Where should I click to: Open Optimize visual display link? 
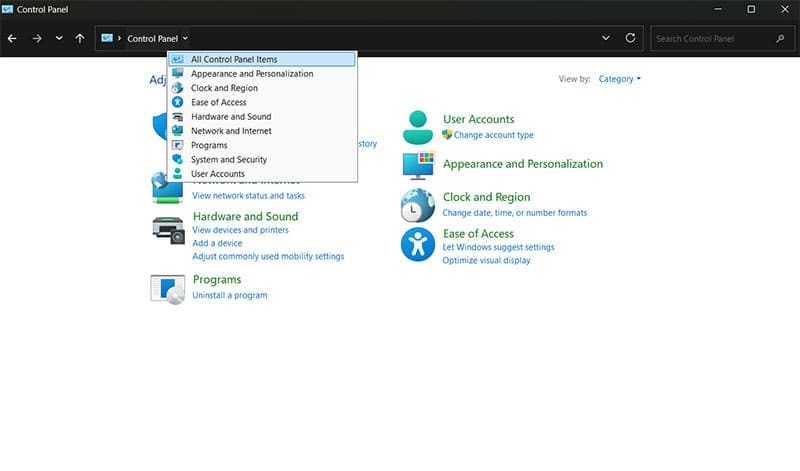tap(486, 260)
